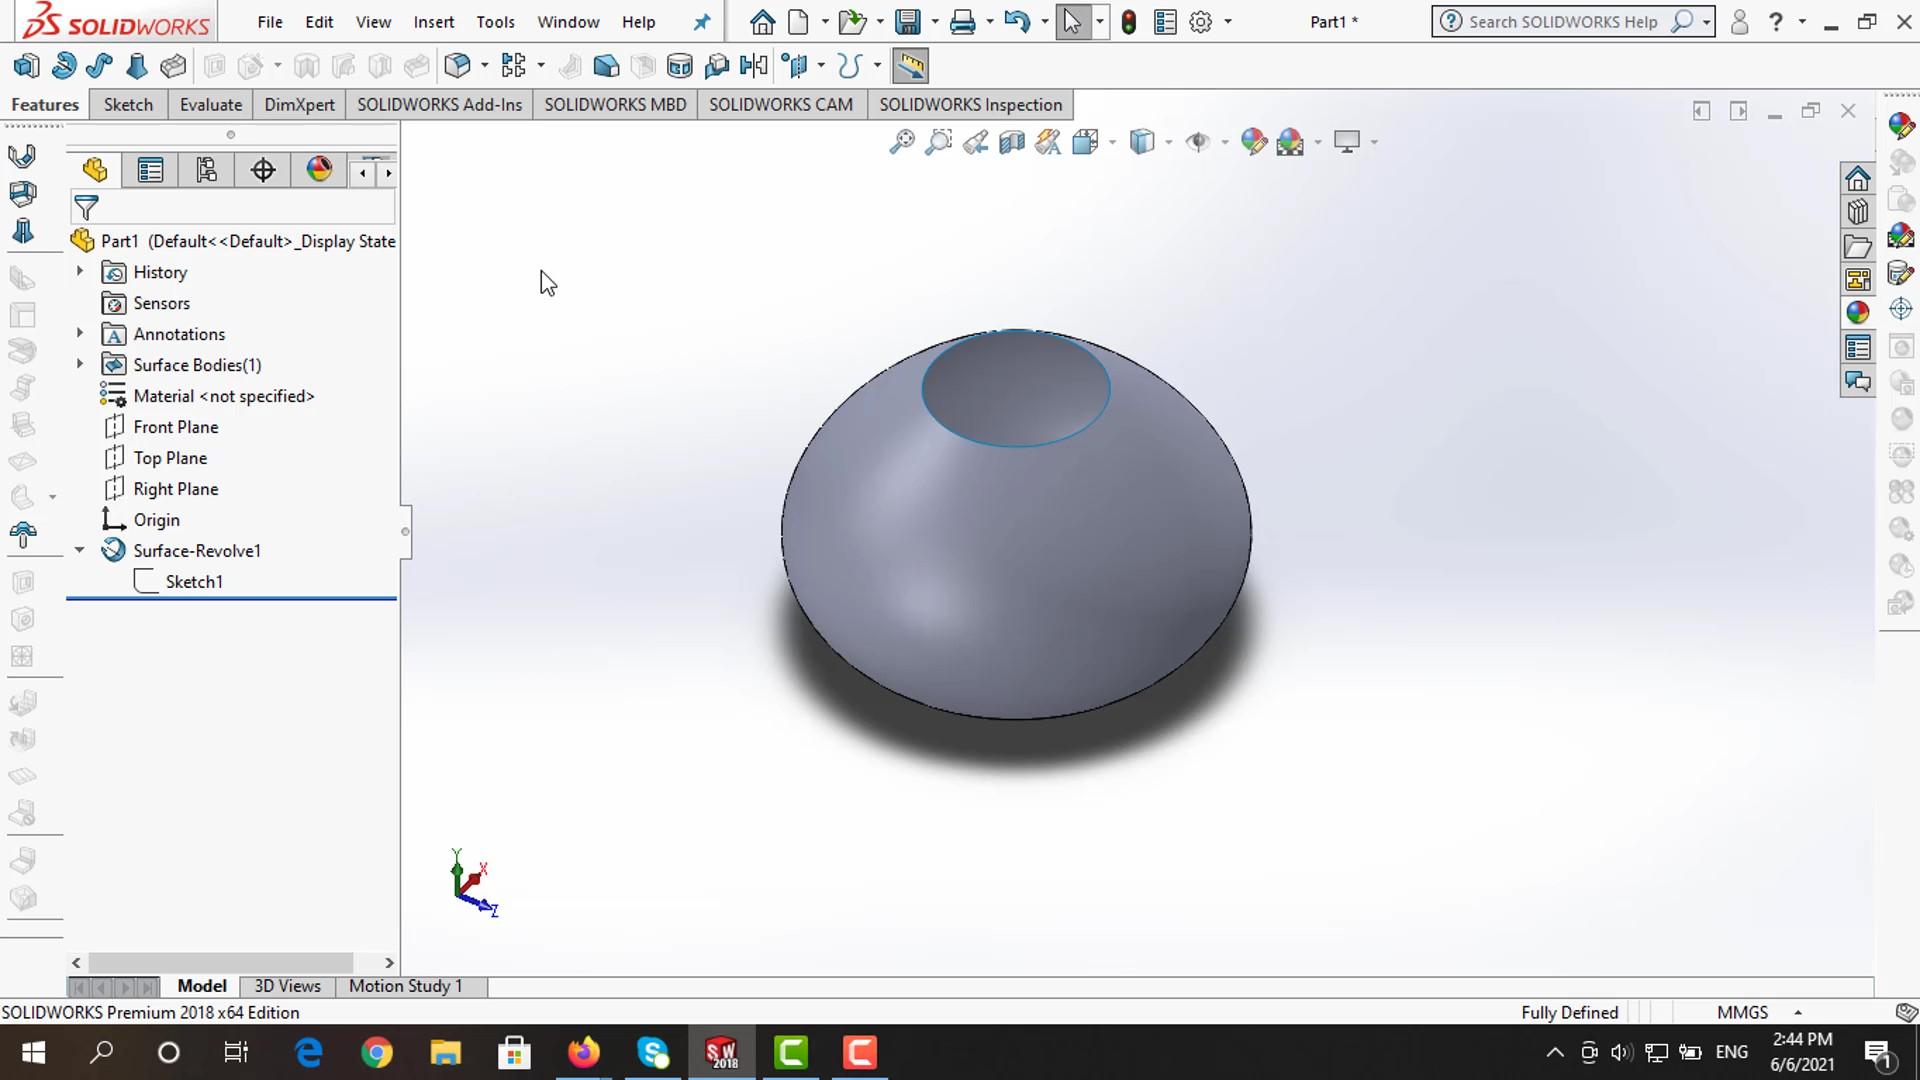The height and width of the screenshot is (1080, 1920).
Task: Toggle the Instant3D ruler button
Action: click(910, 66)
